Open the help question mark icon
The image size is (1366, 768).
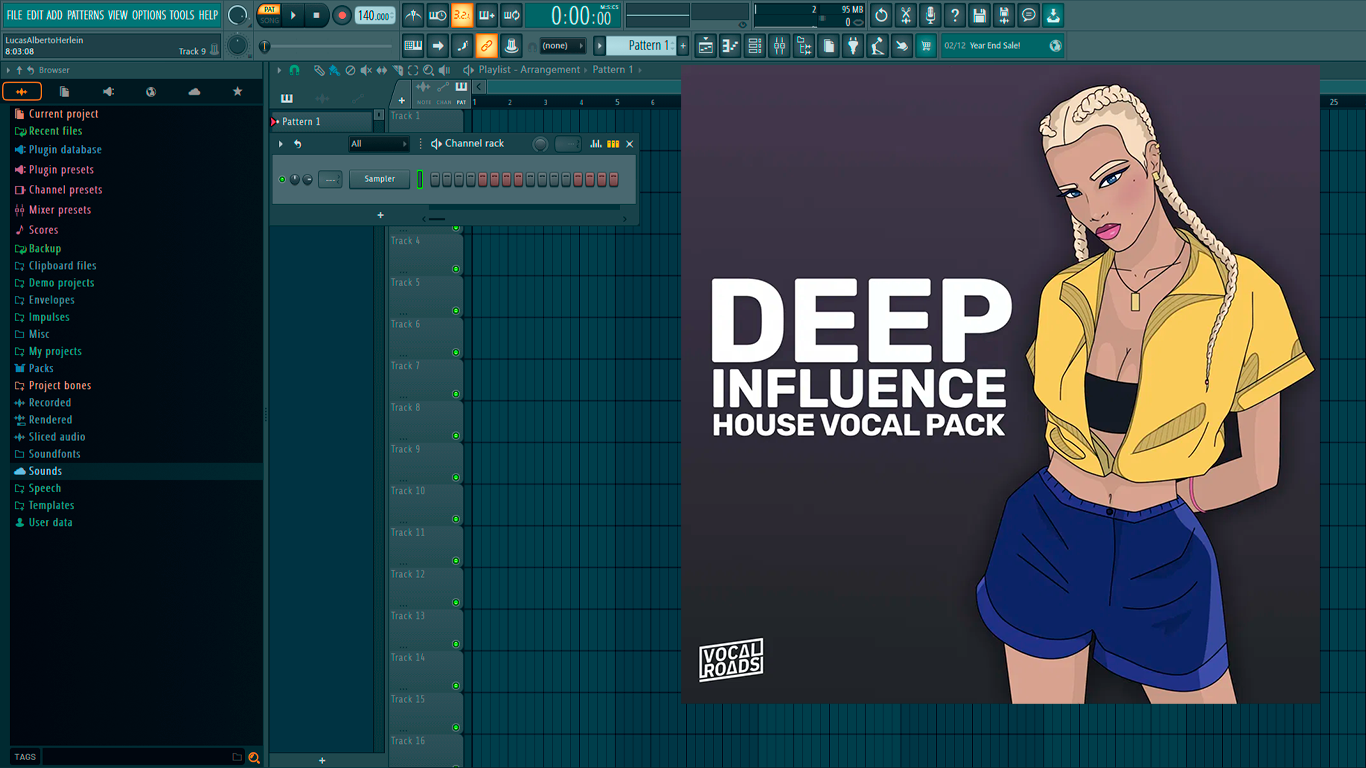pyautogui.click(x=955, y=15)
